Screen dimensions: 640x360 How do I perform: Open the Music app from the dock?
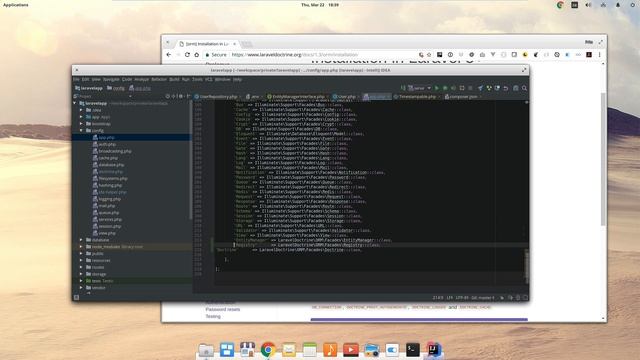[x=330, y=350]
